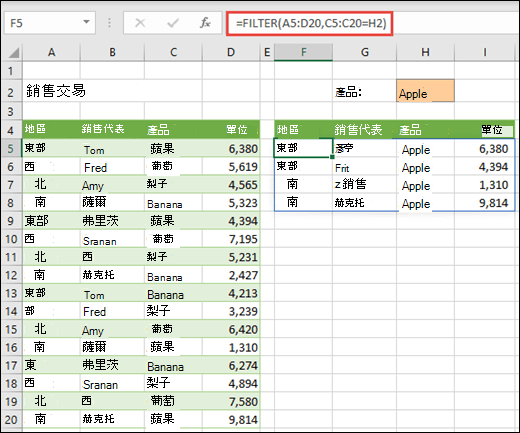Open the Insert Function fx dialog
Viewport: 520px width, 433px height.
[x=205, y=23]
